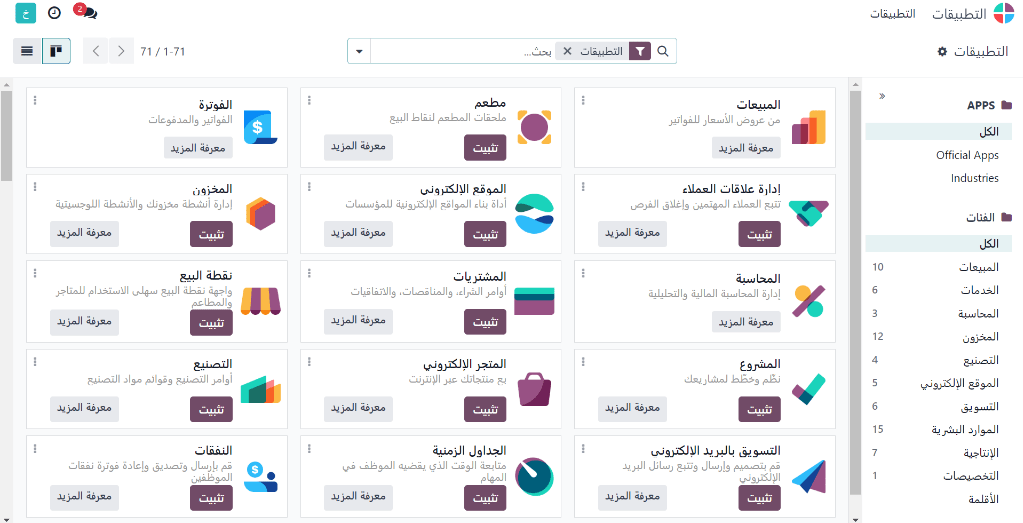Collapse the sidebar with double chevron
The width and height of the screenshot is (1023, 523).
[882, 96]
